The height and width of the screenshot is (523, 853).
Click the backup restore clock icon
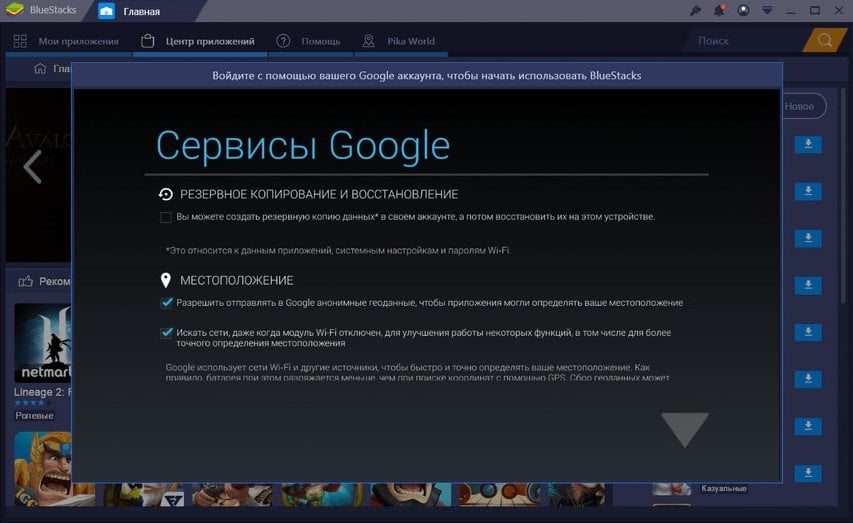[x=165, y=194]
